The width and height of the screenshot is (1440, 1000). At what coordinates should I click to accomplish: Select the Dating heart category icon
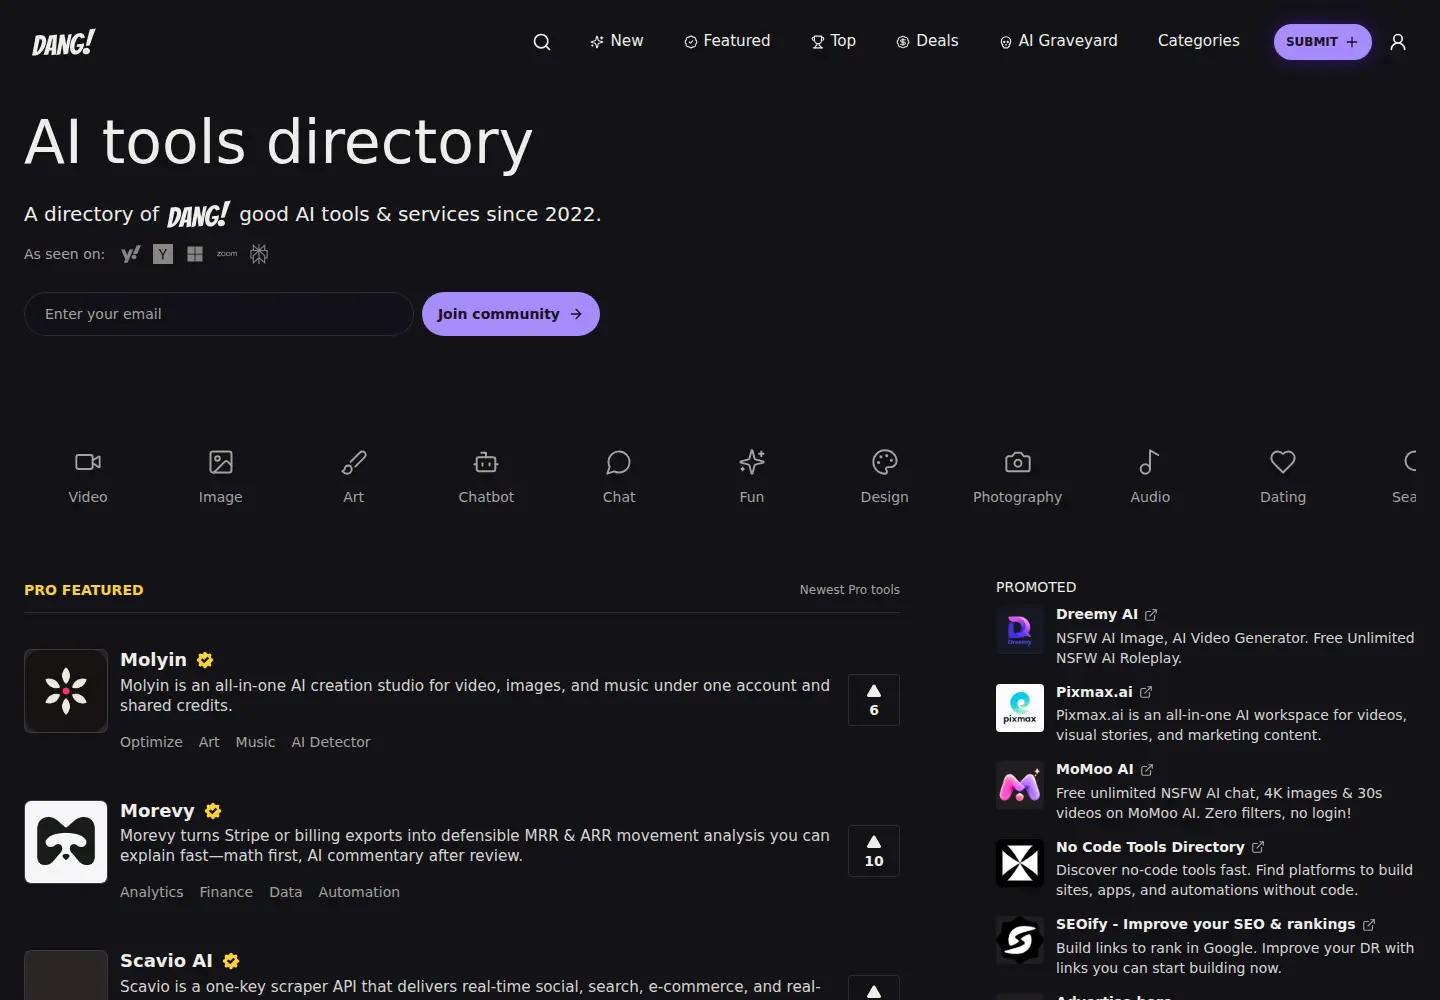pyautogui.click(x=1283, y=462)
